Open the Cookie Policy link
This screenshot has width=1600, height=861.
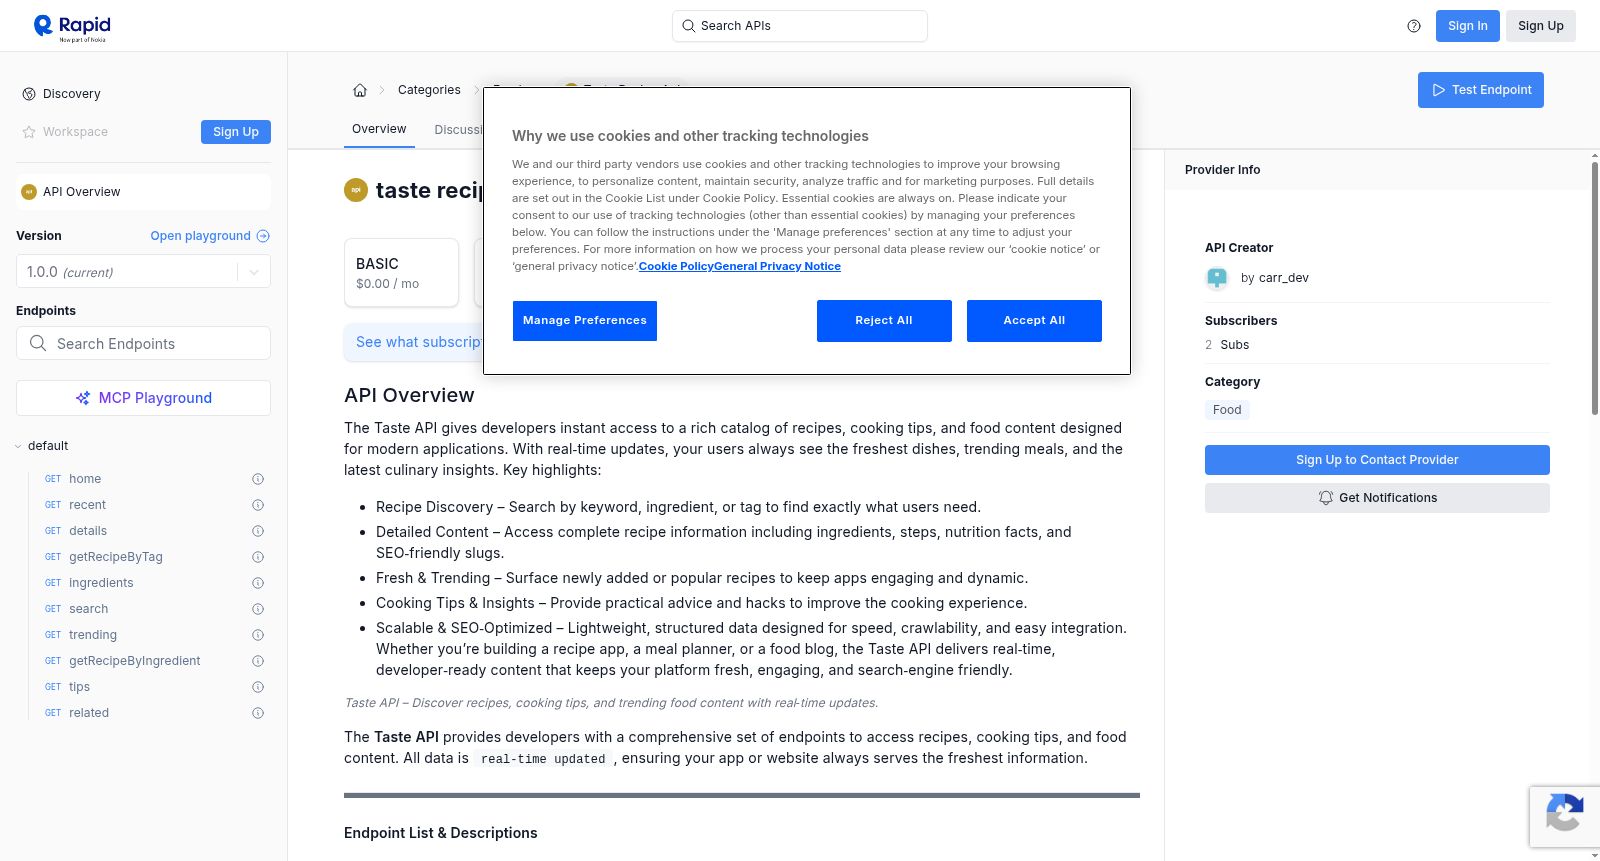(676, 266)
